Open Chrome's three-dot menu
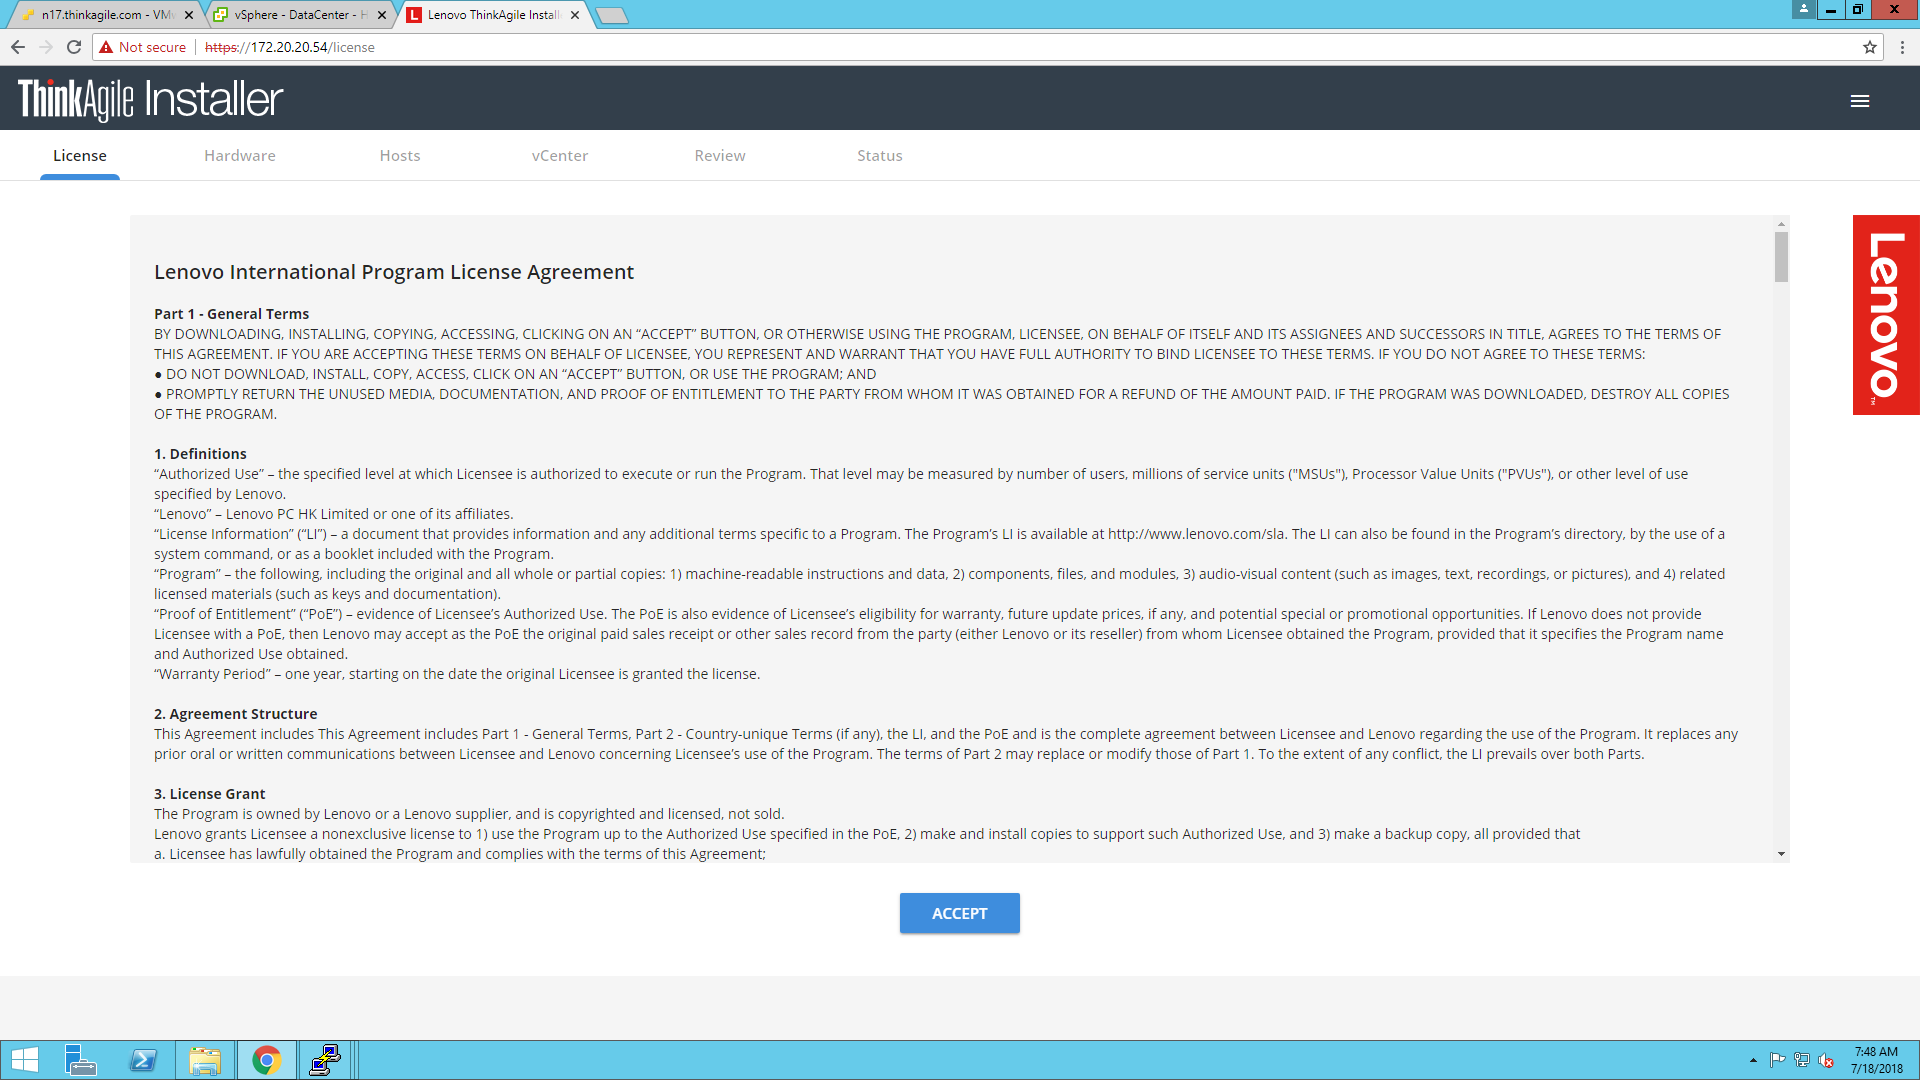 1902,47
